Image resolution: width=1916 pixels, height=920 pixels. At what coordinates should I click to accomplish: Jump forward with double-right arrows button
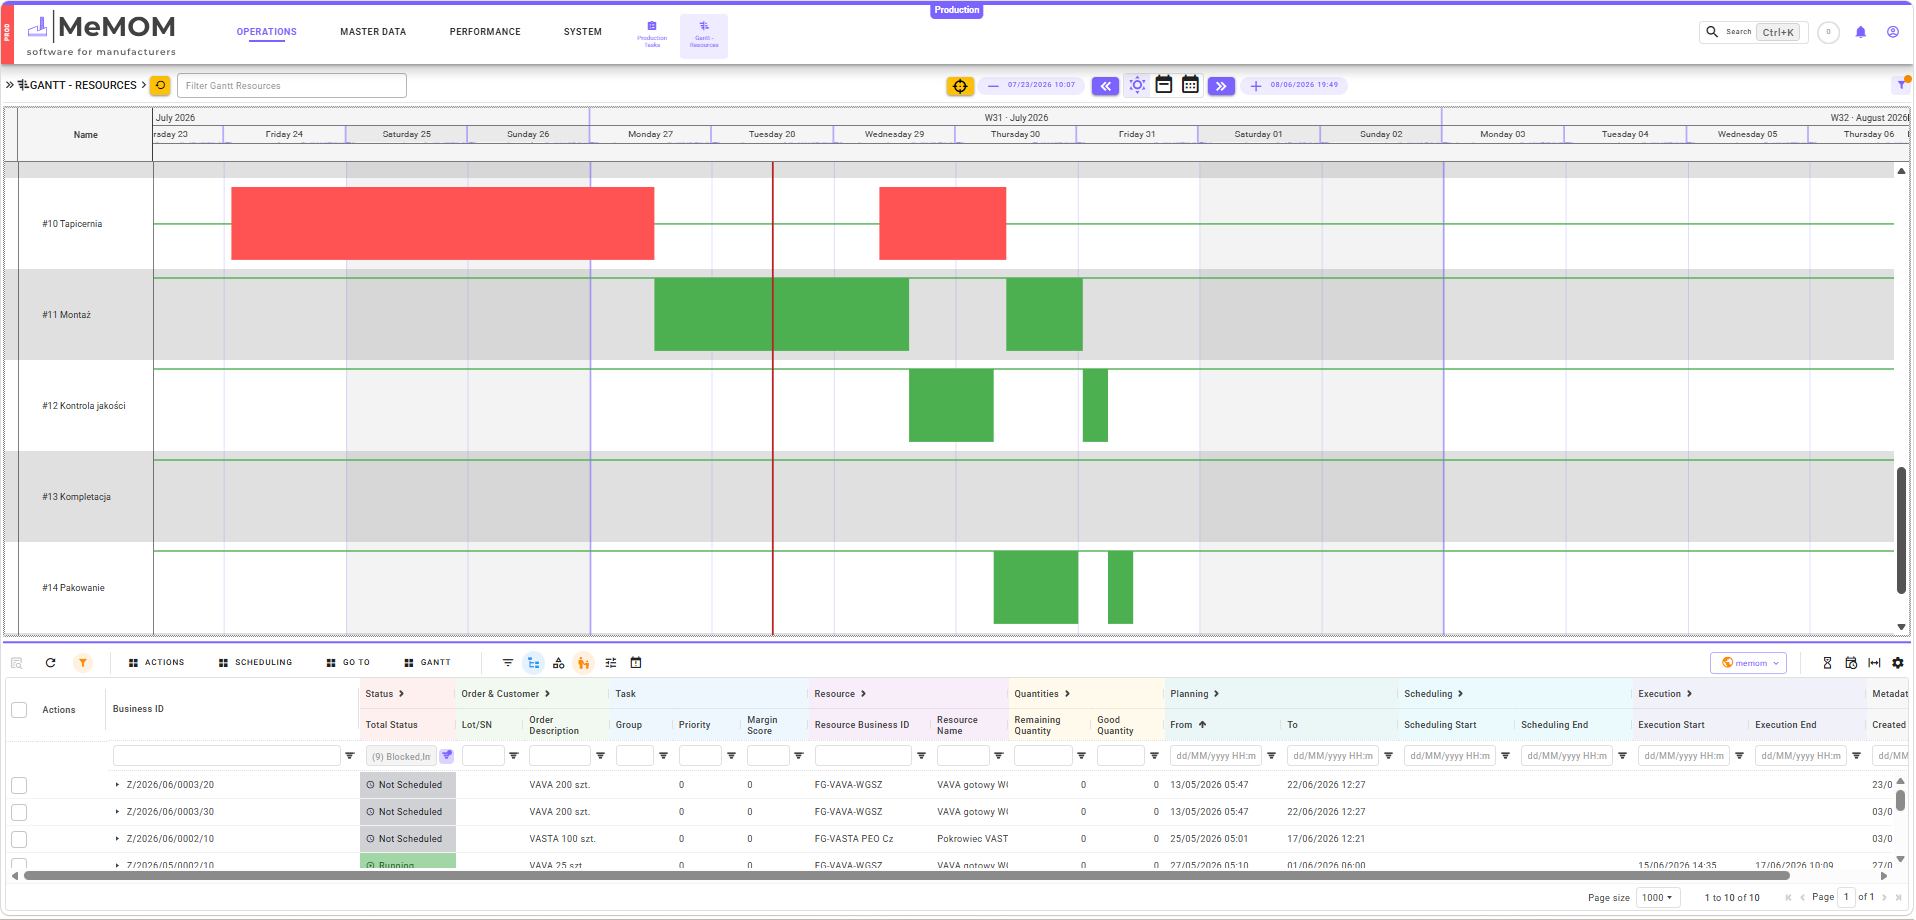(x=1221, y=86)
